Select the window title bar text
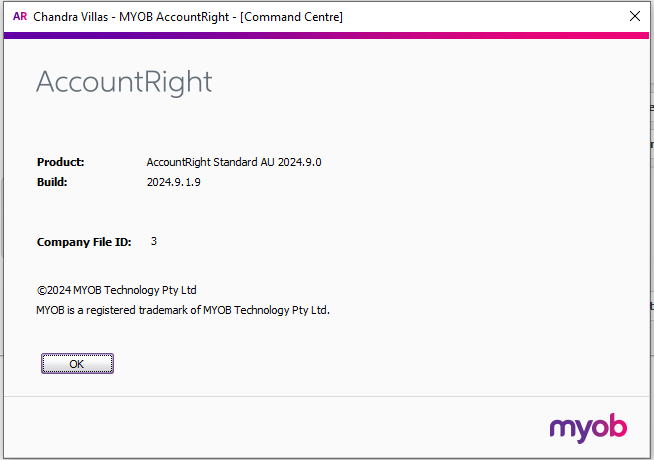The image size is (654, 460). [188, 17]
